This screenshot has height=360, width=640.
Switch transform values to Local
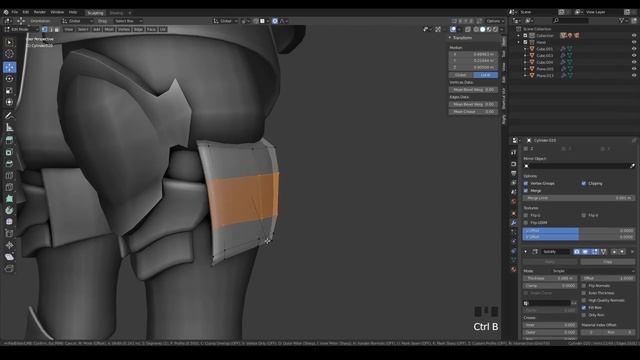(x=485, y=75)
